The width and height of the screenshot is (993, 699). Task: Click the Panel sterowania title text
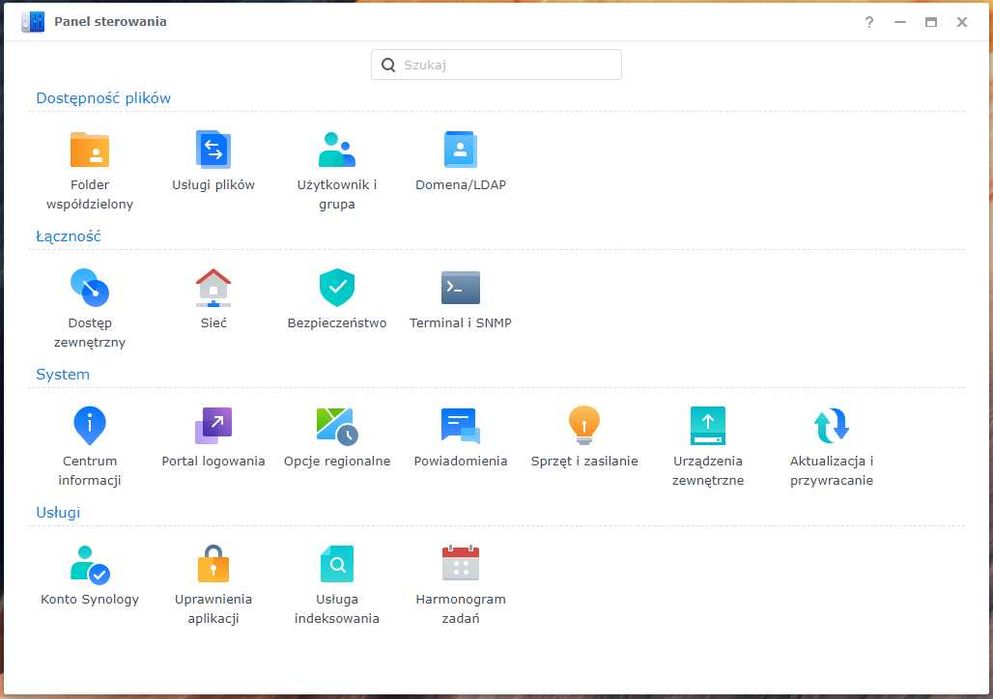(x=110, y=22)
